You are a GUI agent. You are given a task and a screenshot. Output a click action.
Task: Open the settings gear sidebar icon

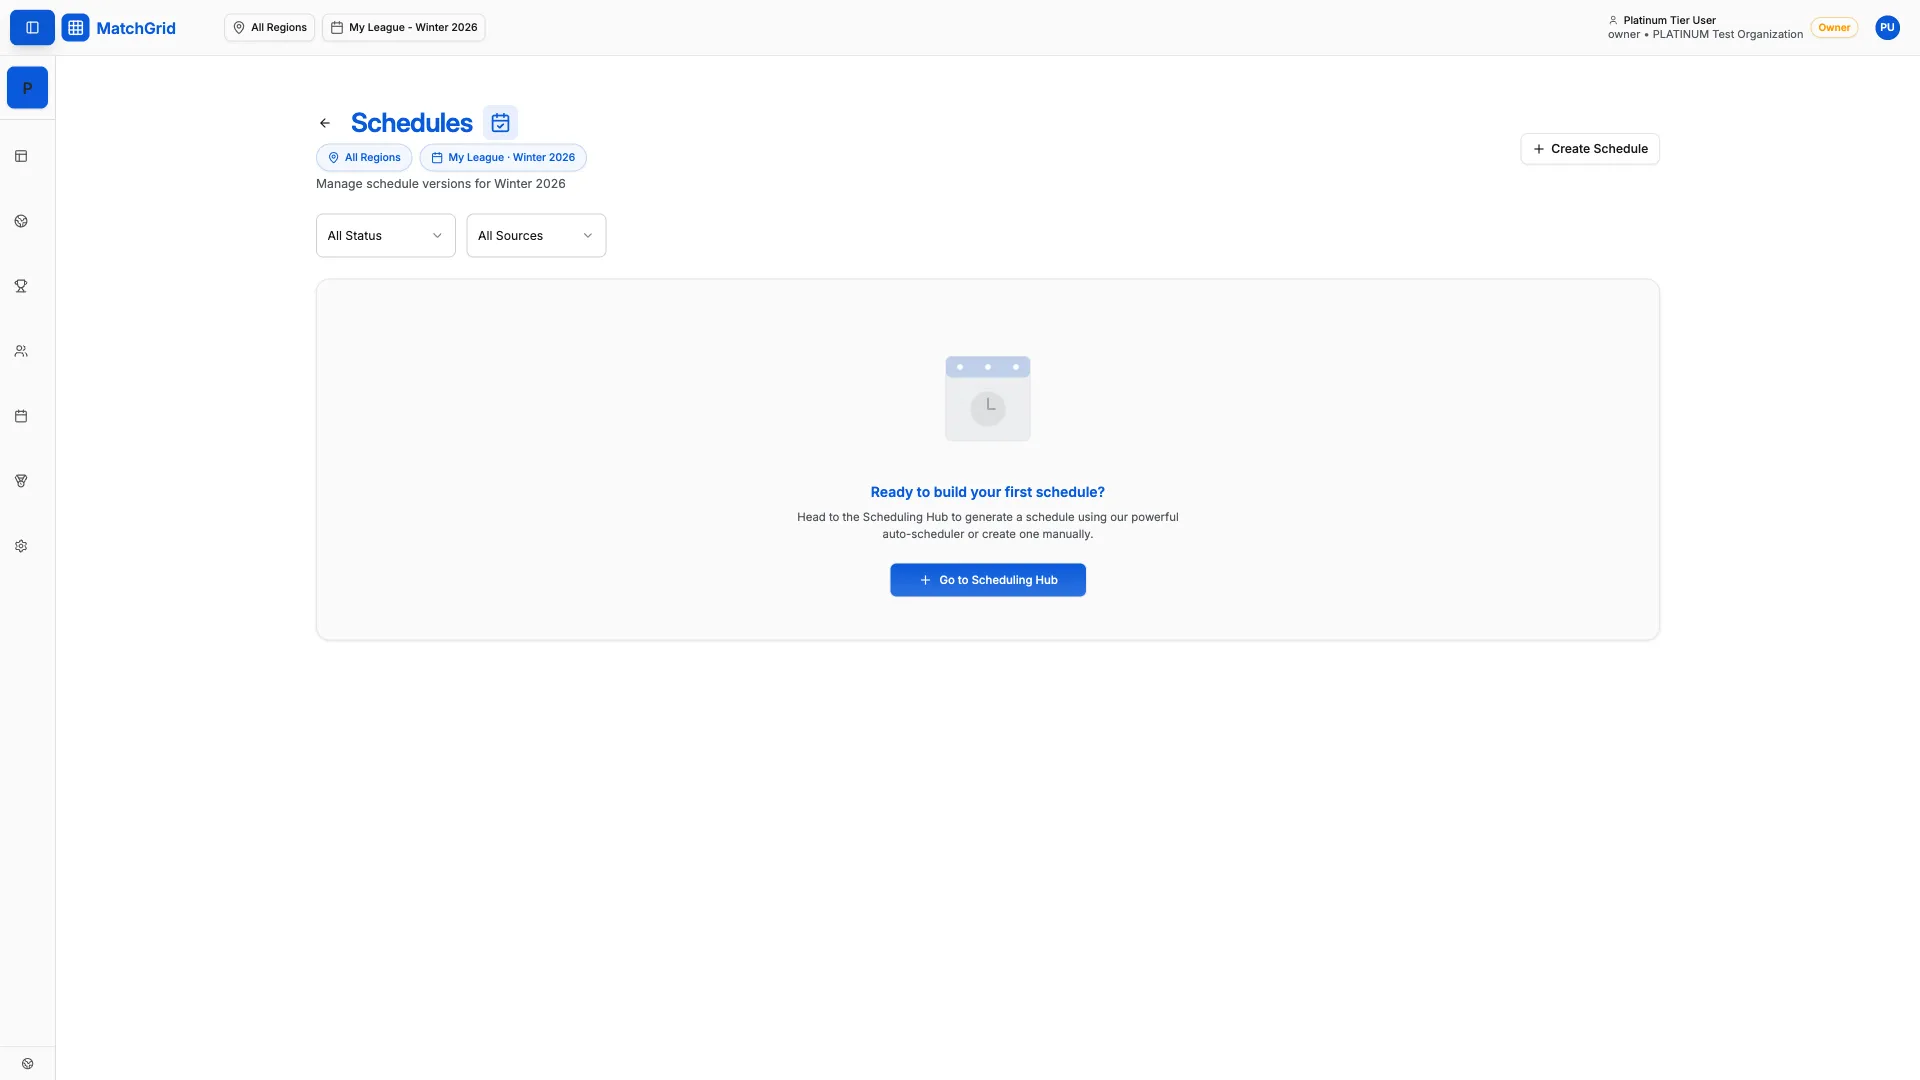(x=21, y=546)
